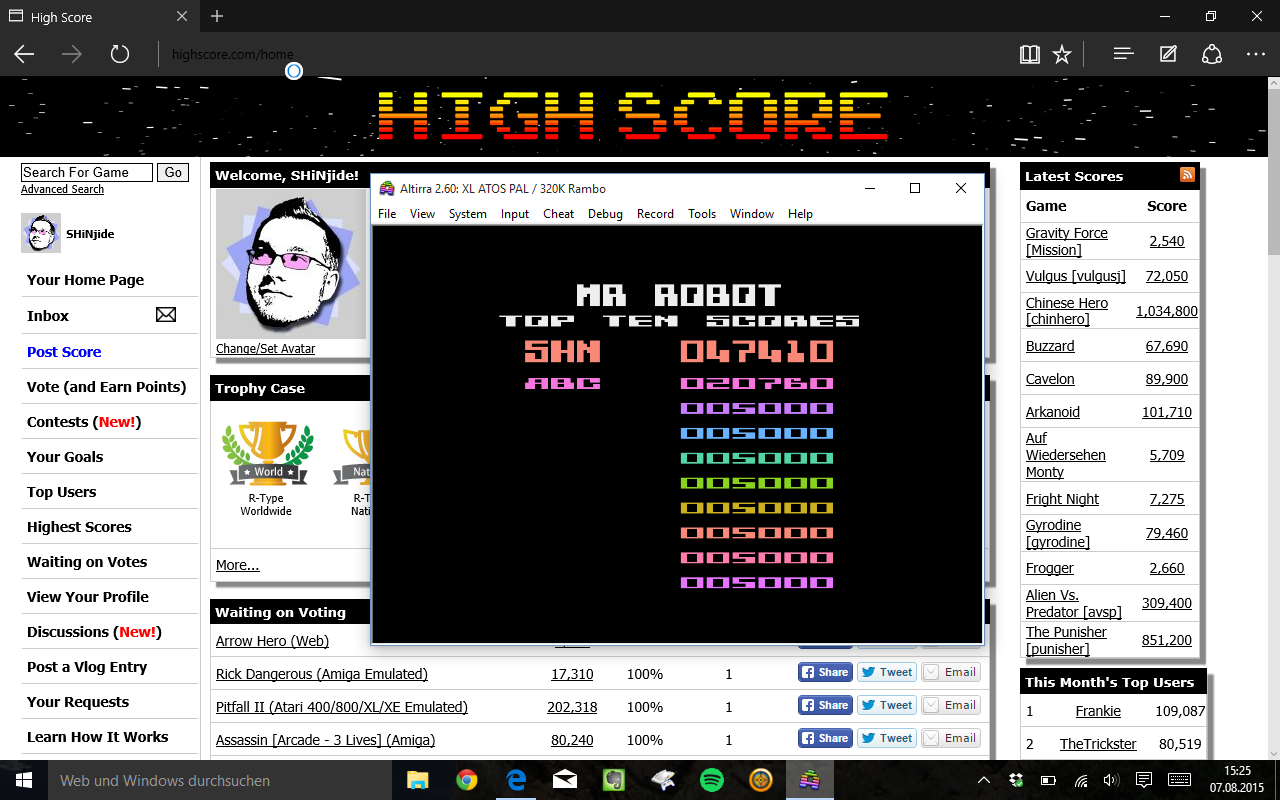Click the Edge Share icon
The width and height of the screenshot is (1280, 800).
tap(1212, 54)
